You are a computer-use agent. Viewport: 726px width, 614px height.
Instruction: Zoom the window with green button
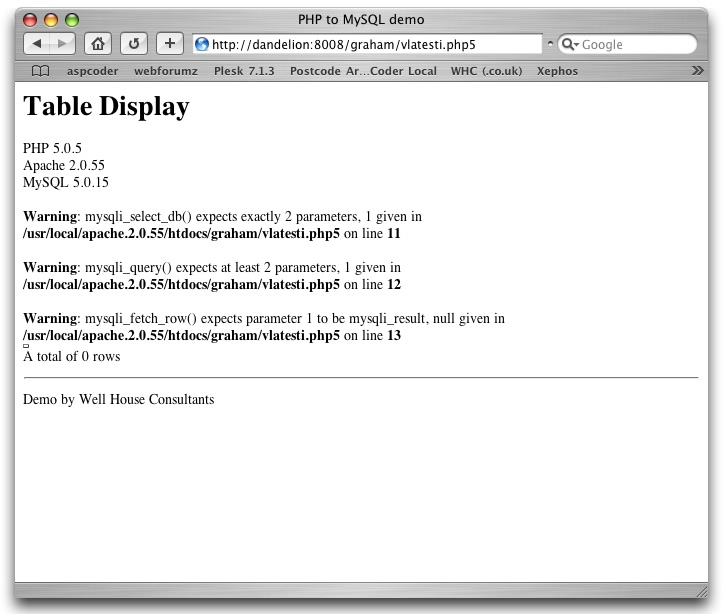(71, 20)
